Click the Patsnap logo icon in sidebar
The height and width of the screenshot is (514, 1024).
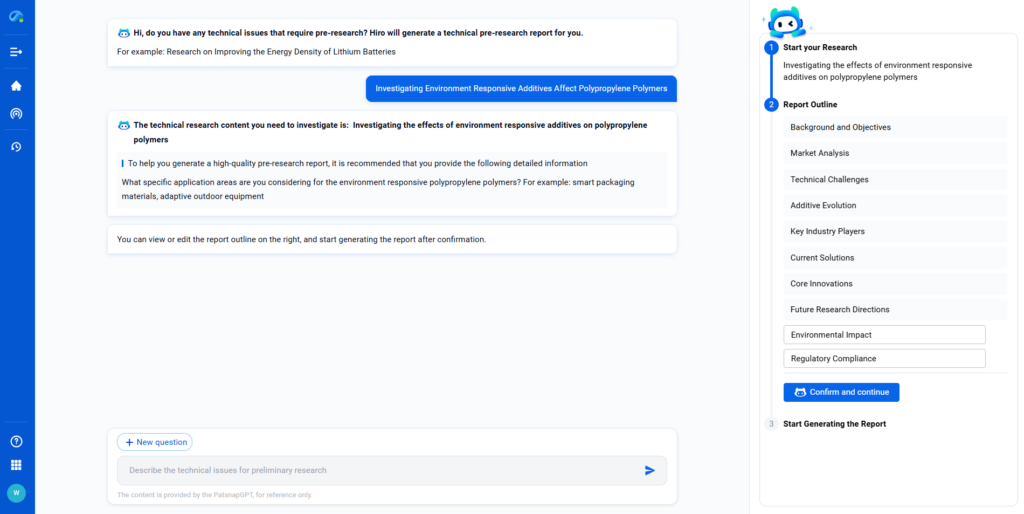pos(16,17)
